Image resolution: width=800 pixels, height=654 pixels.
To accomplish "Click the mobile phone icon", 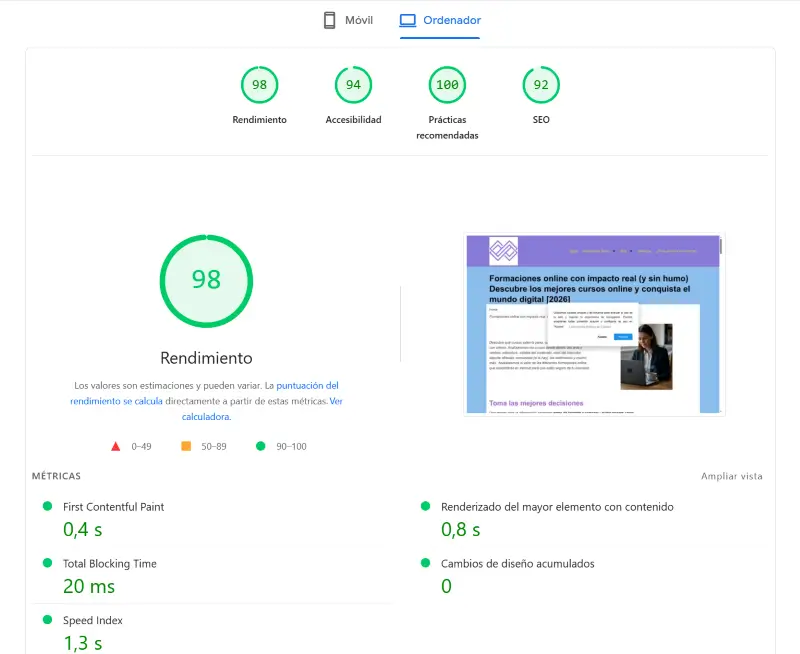I will tap(330, 20).
